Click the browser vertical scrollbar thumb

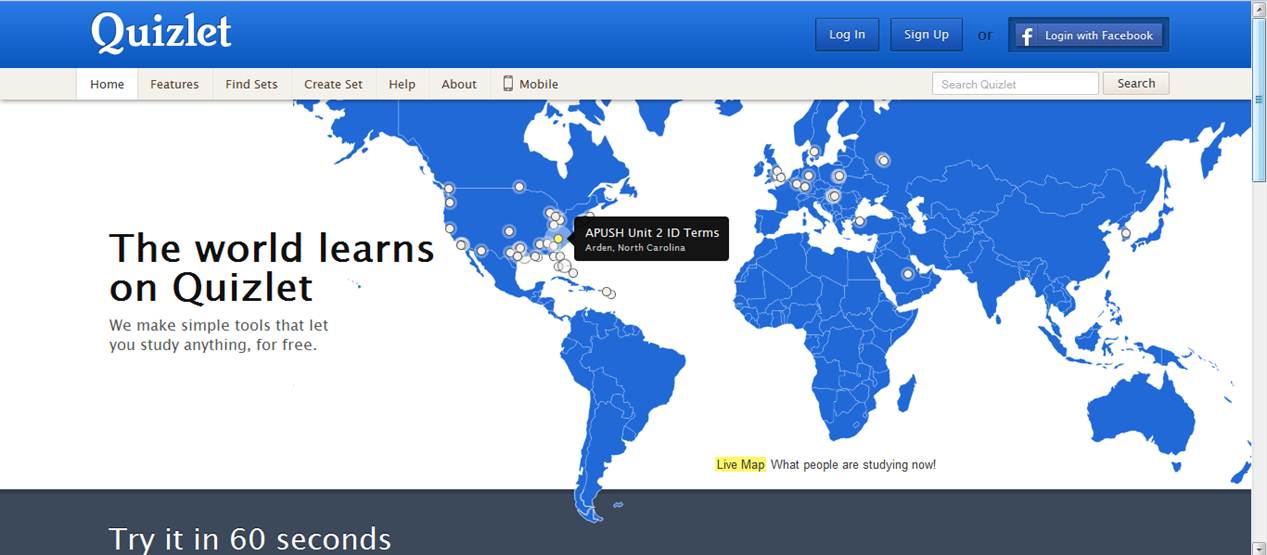click(x=1259, y=99)
